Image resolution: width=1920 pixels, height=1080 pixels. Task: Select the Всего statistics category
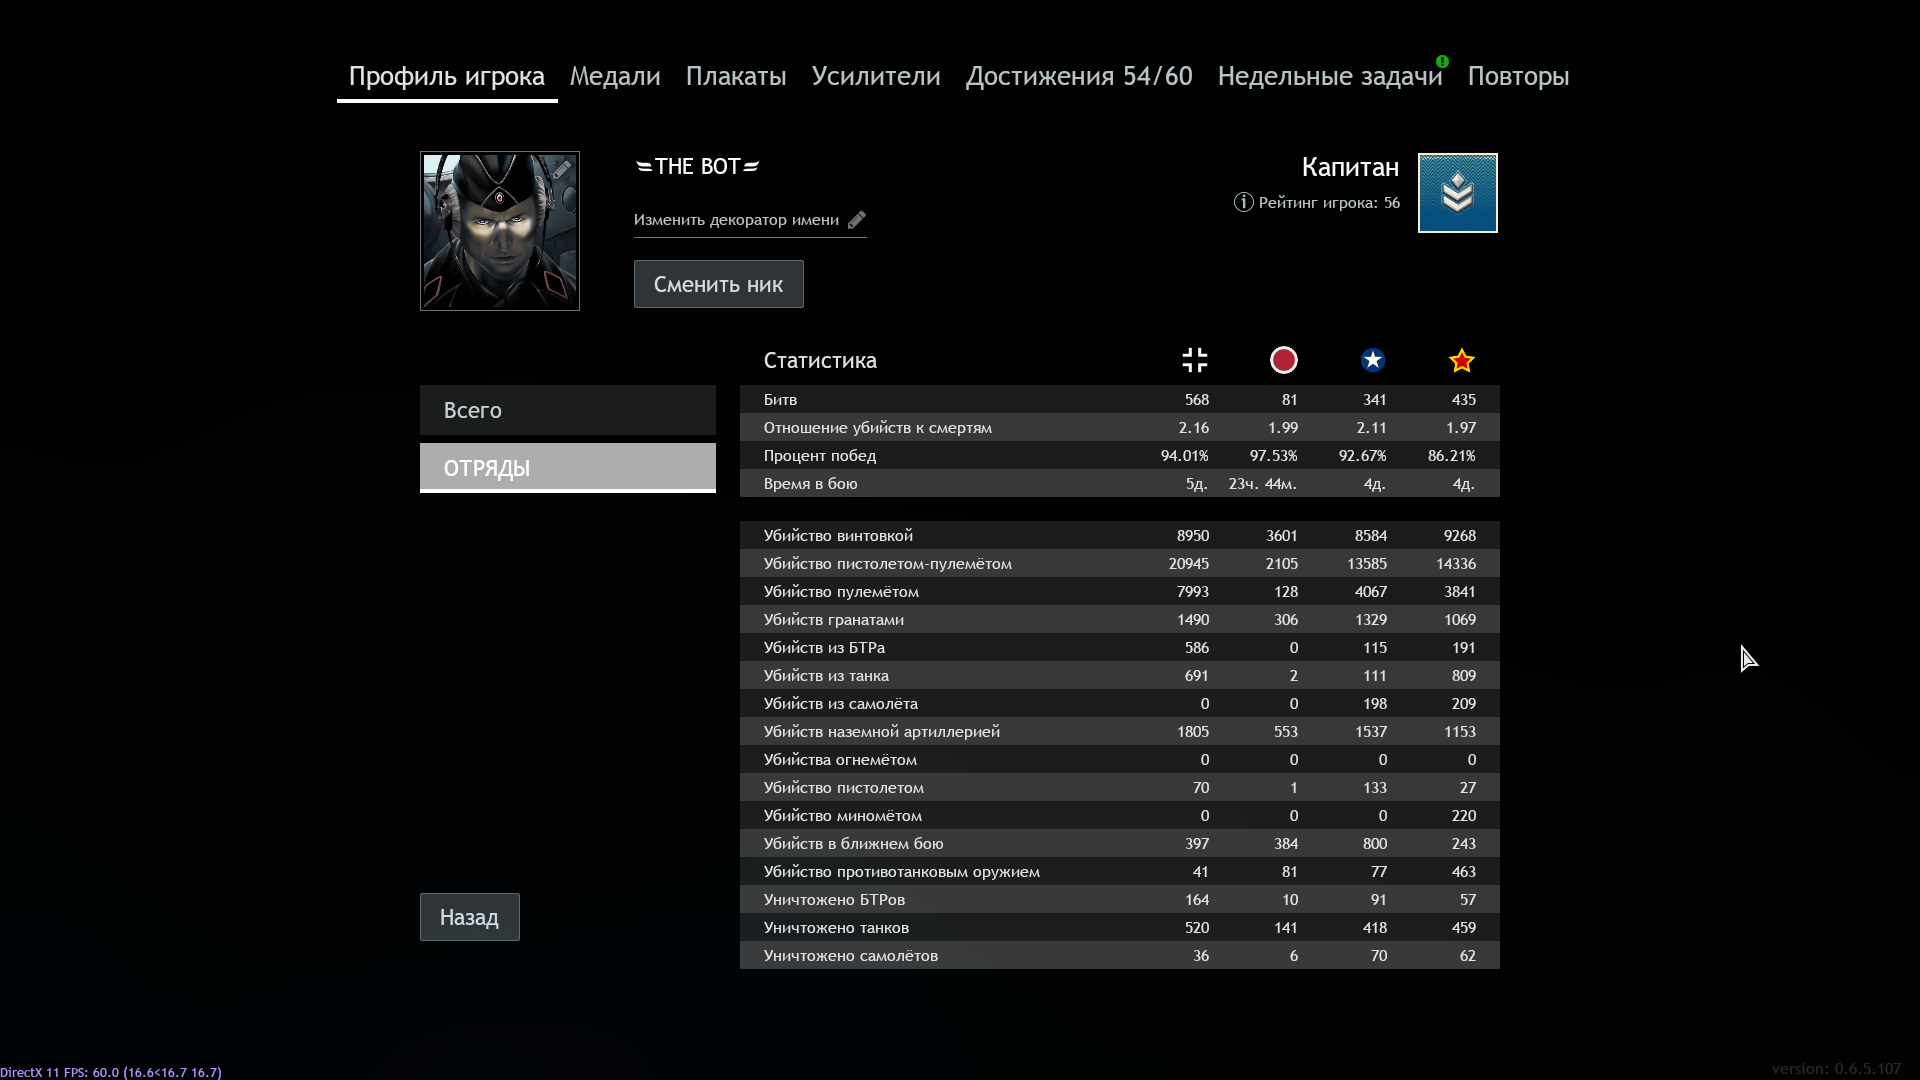tap(567, 410)
